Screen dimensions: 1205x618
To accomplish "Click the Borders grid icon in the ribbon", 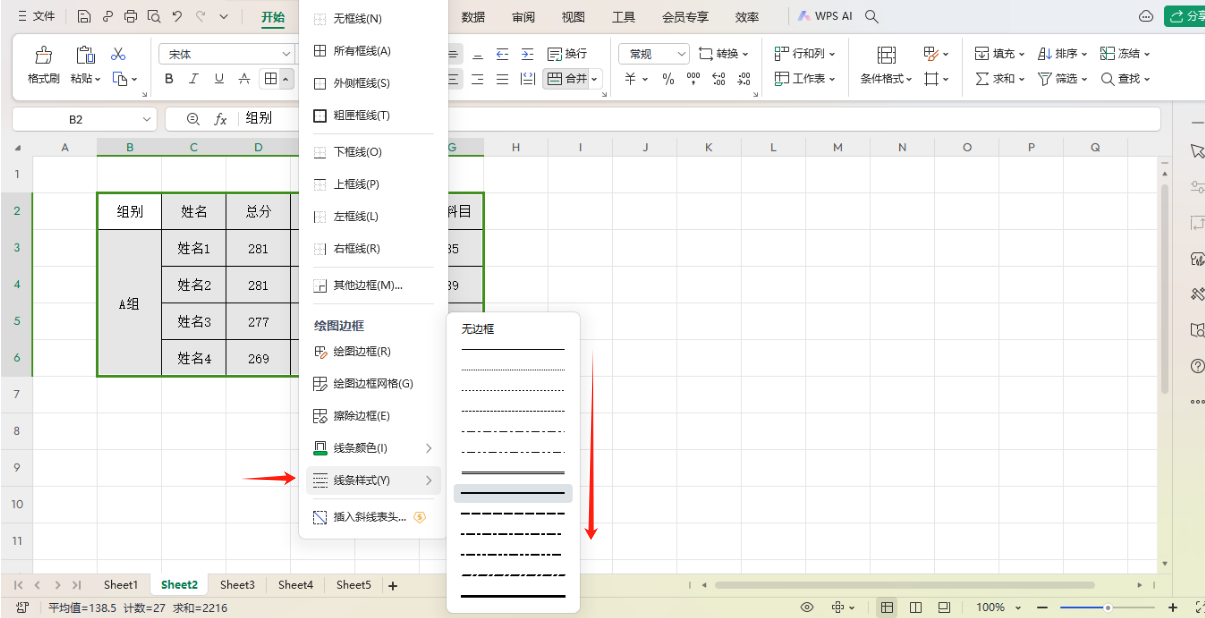I will [270, 79].
